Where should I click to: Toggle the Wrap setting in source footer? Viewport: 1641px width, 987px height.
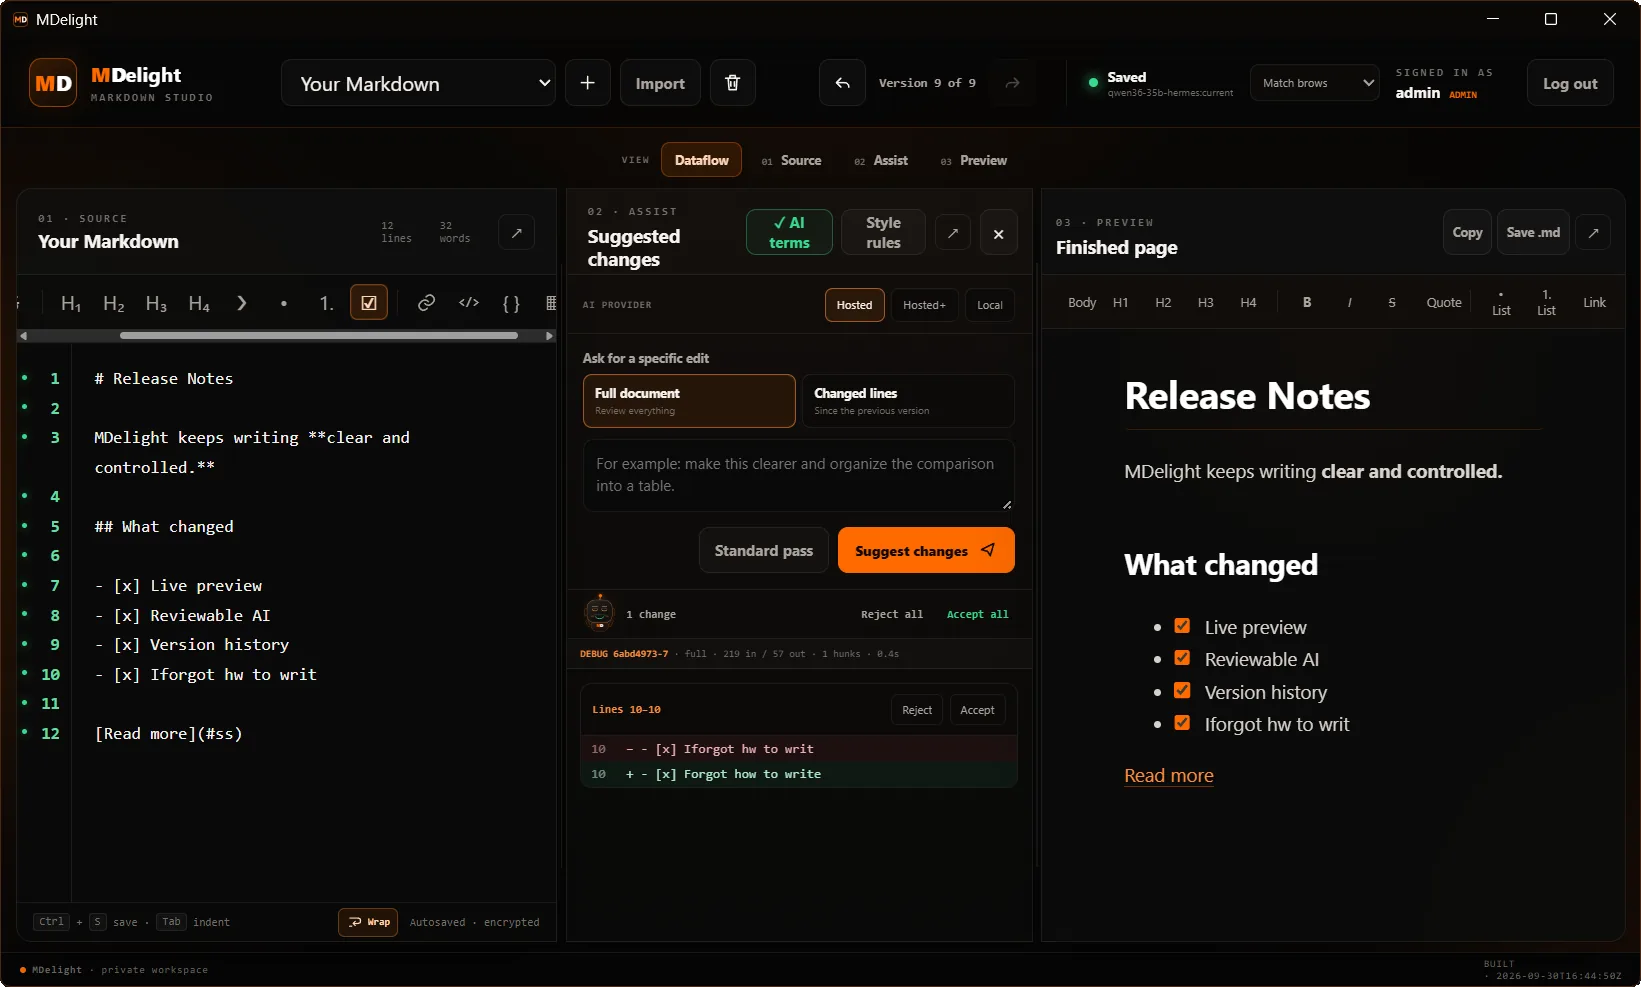pyautogui.click(x=369, y=922)
